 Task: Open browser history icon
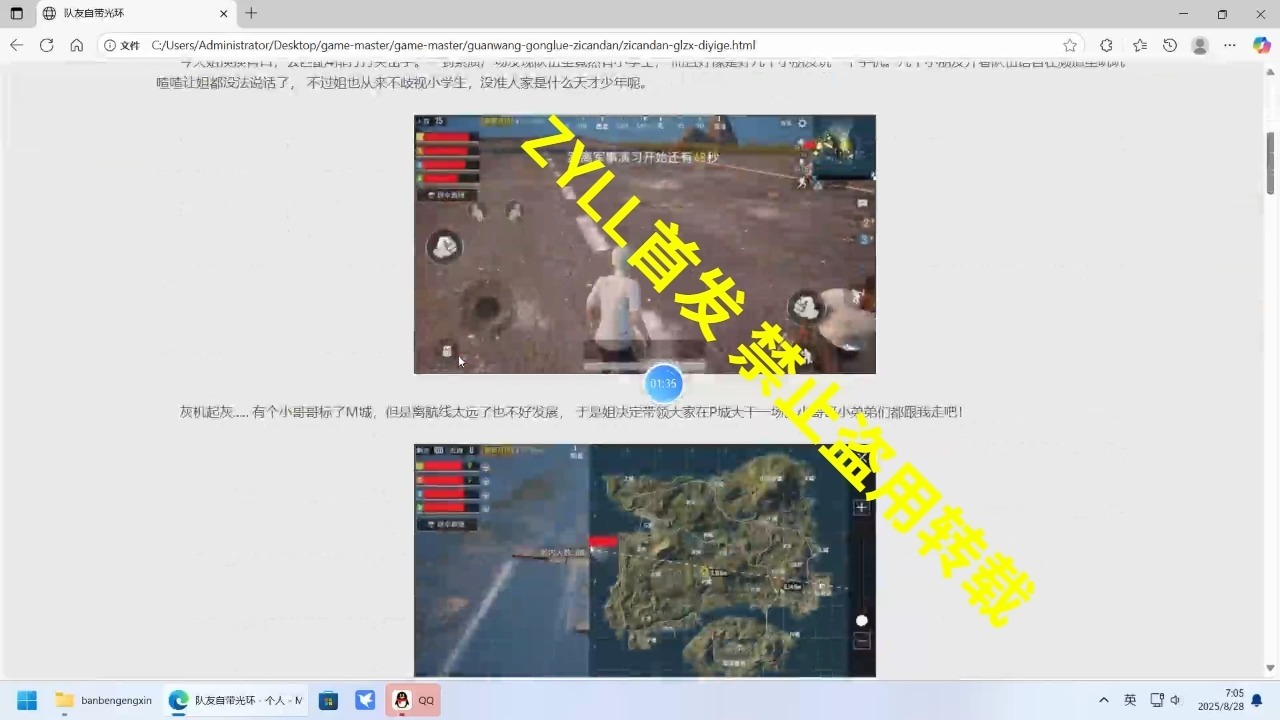point(1170,45)
